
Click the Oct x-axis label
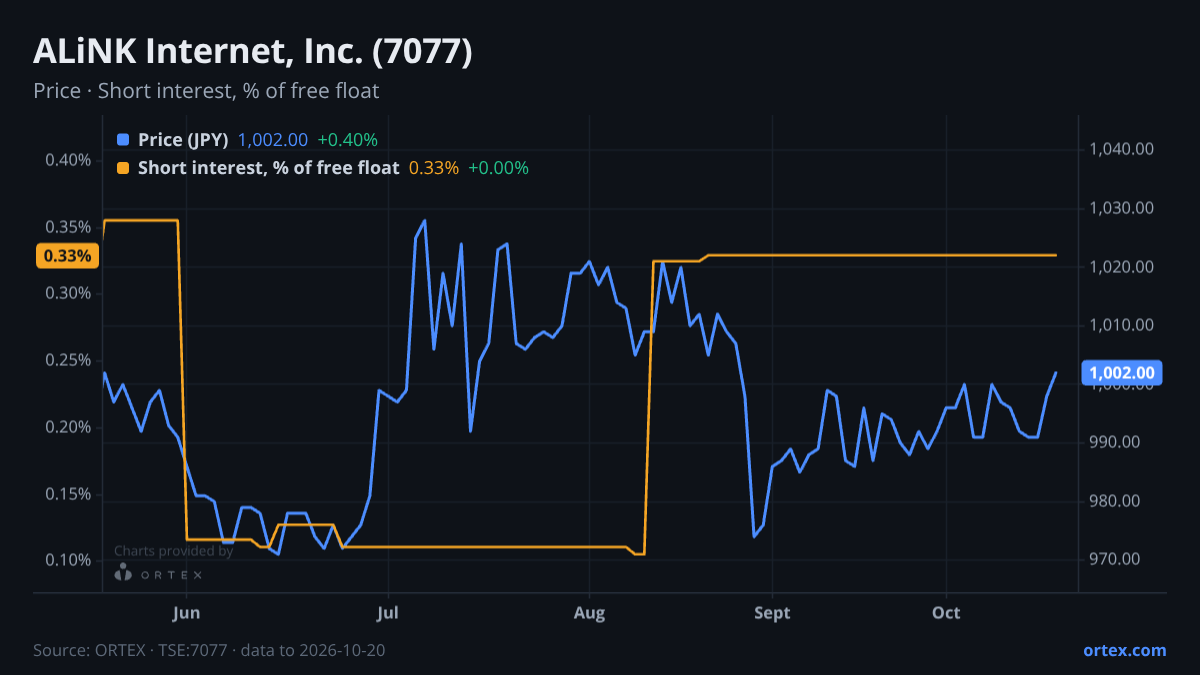coord(946,613)
